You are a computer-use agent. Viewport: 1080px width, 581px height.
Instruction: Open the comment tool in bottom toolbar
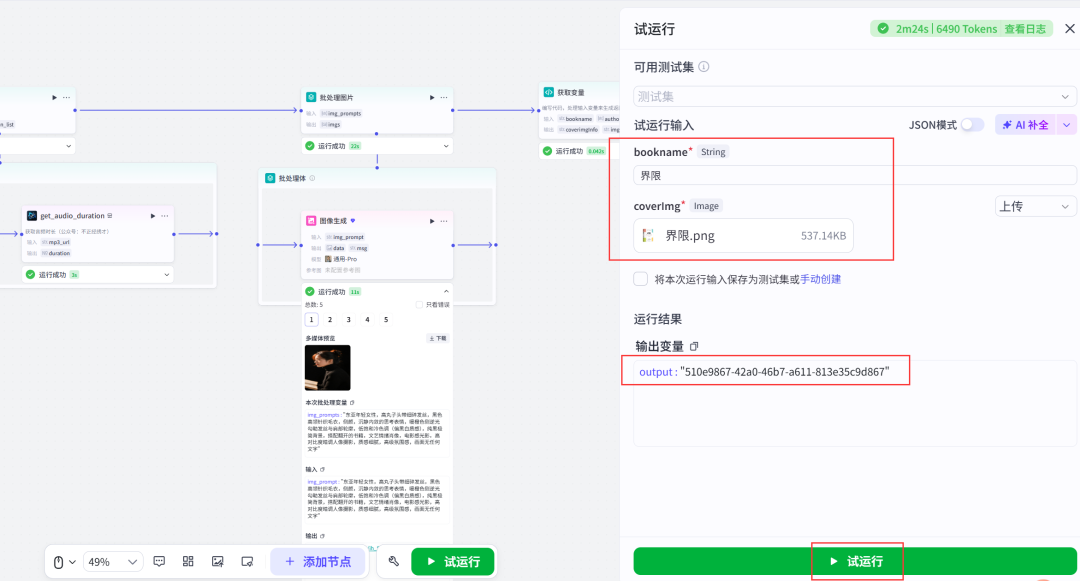point(159,562)
